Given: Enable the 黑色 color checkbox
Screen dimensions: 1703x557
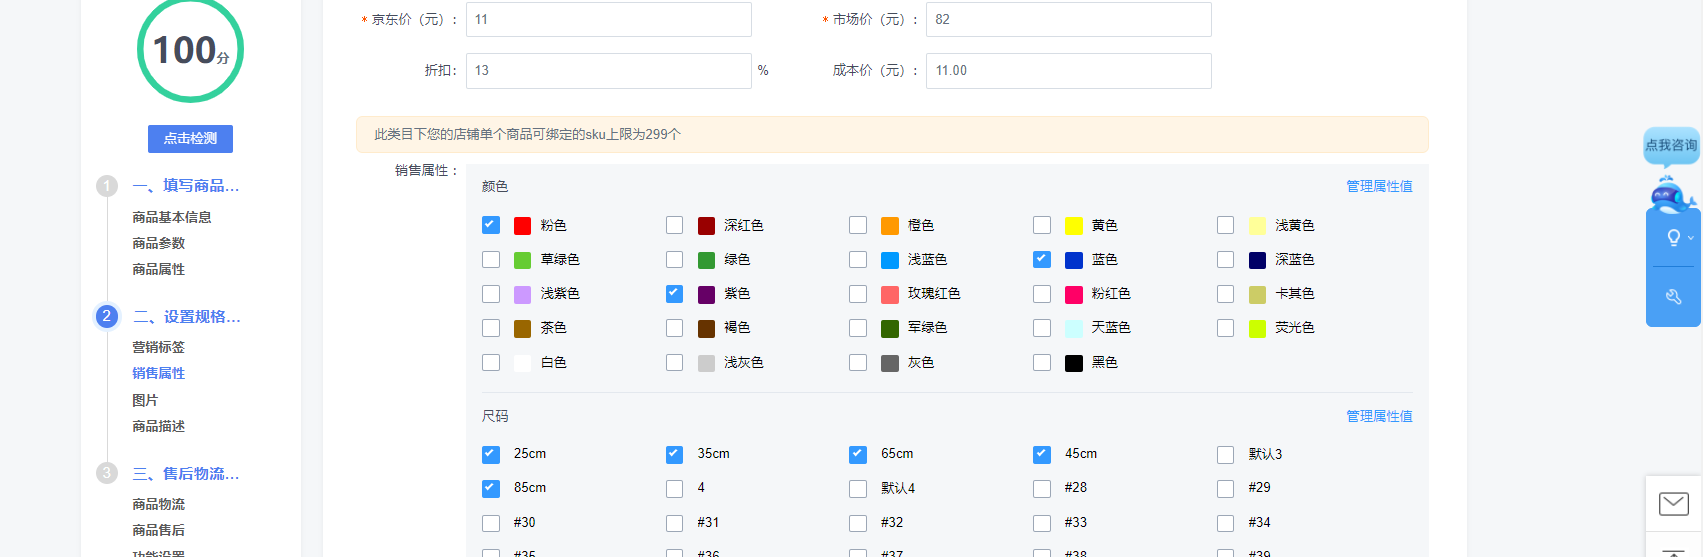Looking at the screenshot, I should point(1042,362).
